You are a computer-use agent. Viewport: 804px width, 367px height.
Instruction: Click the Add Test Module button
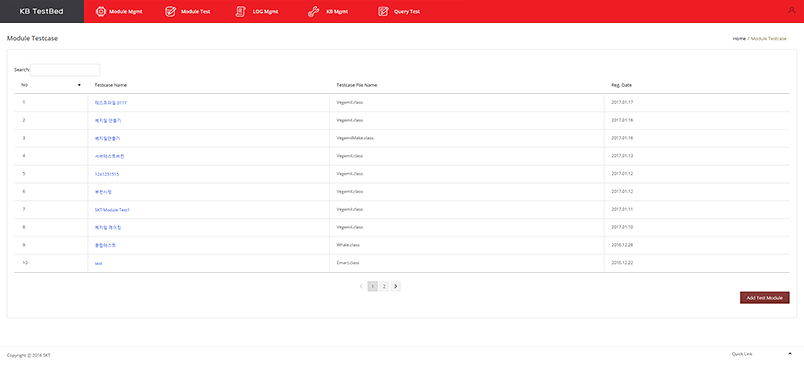click(765, 298)
